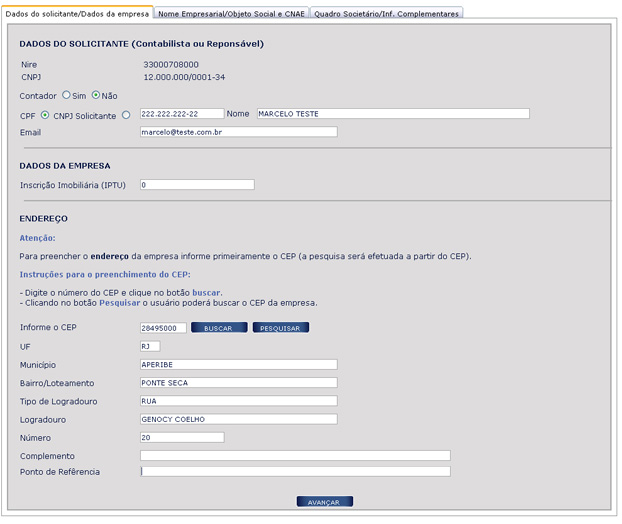Screen dimensions: 622x524
Task: Select Sim for Contador
Action: click(x=66, y=95)
